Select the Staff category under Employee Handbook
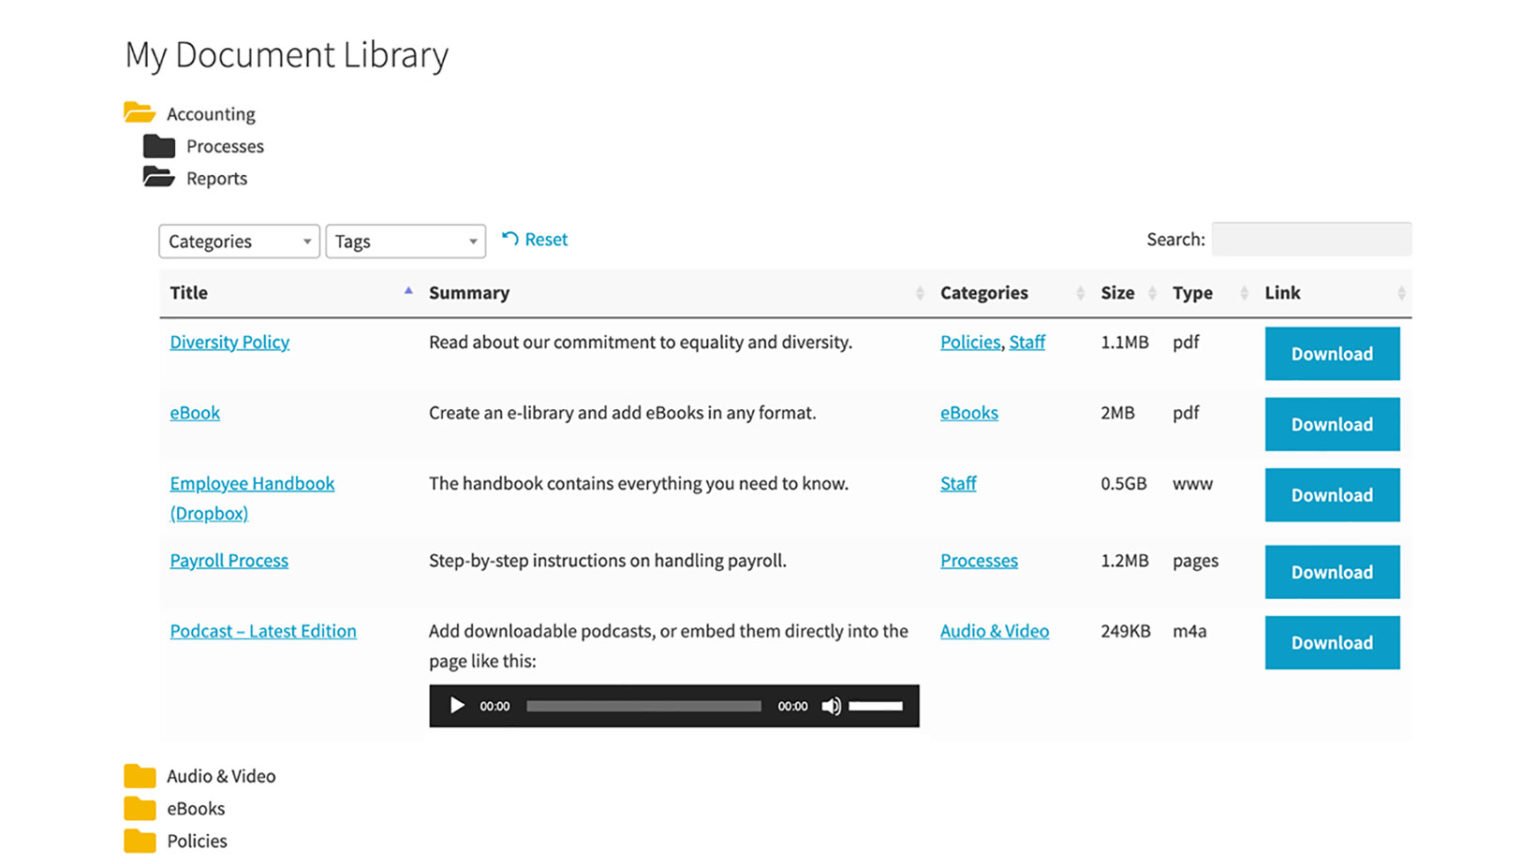Screen dimensions: 1536x864 [957, 483]
